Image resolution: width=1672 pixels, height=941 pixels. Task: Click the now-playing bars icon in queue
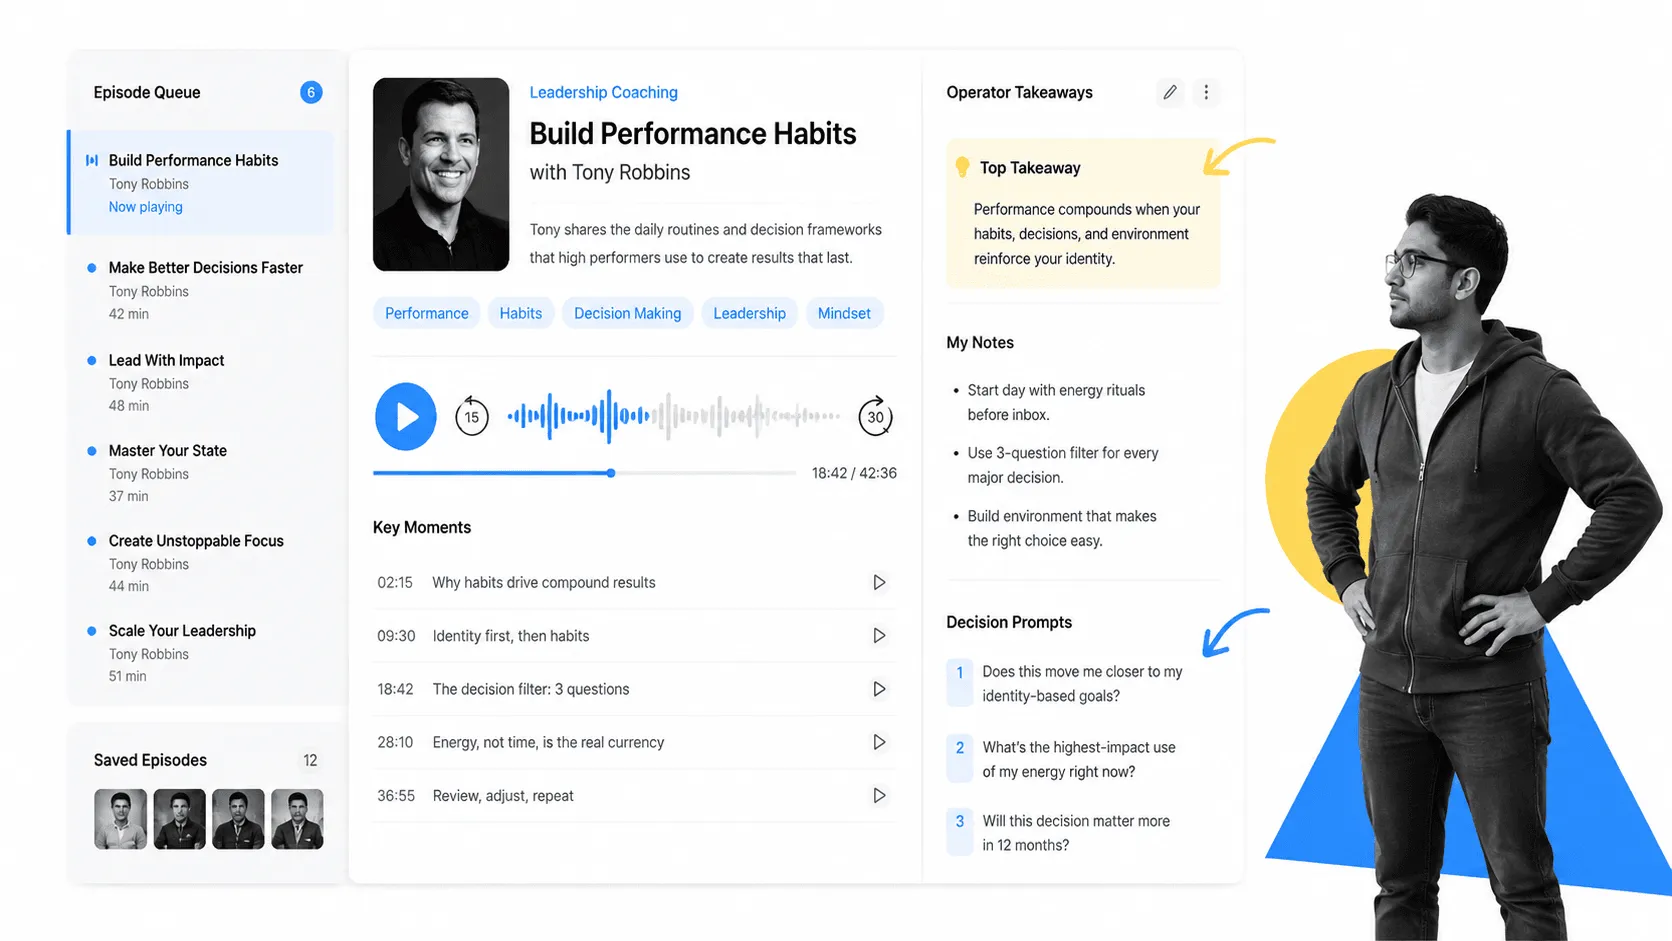pos(92,160)
